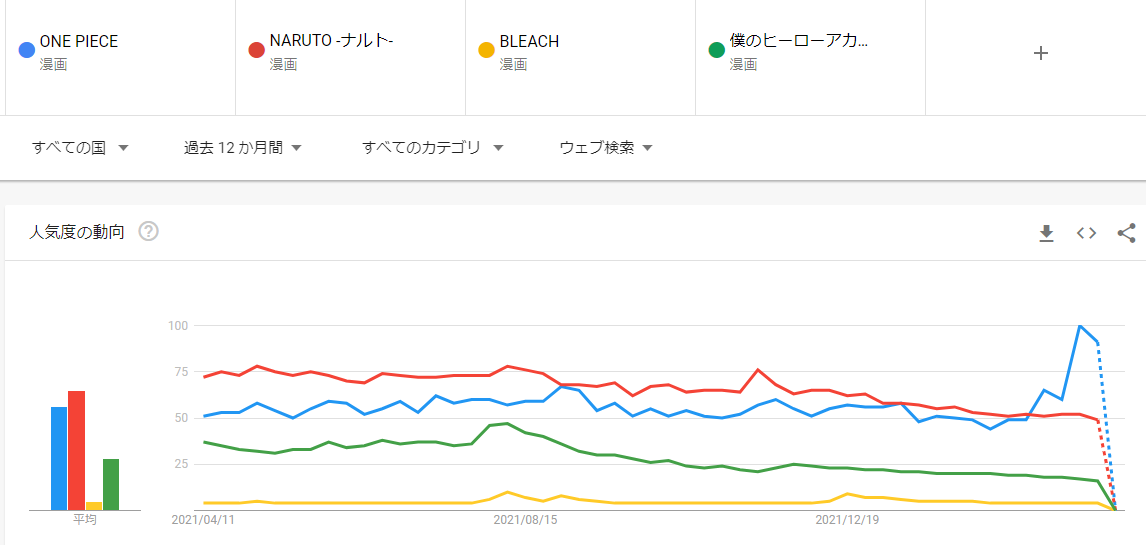The height and width of the screenshot is (545, 1146).
Task: Click the red dot for NARUTO
Action: (x=257, y=50)
